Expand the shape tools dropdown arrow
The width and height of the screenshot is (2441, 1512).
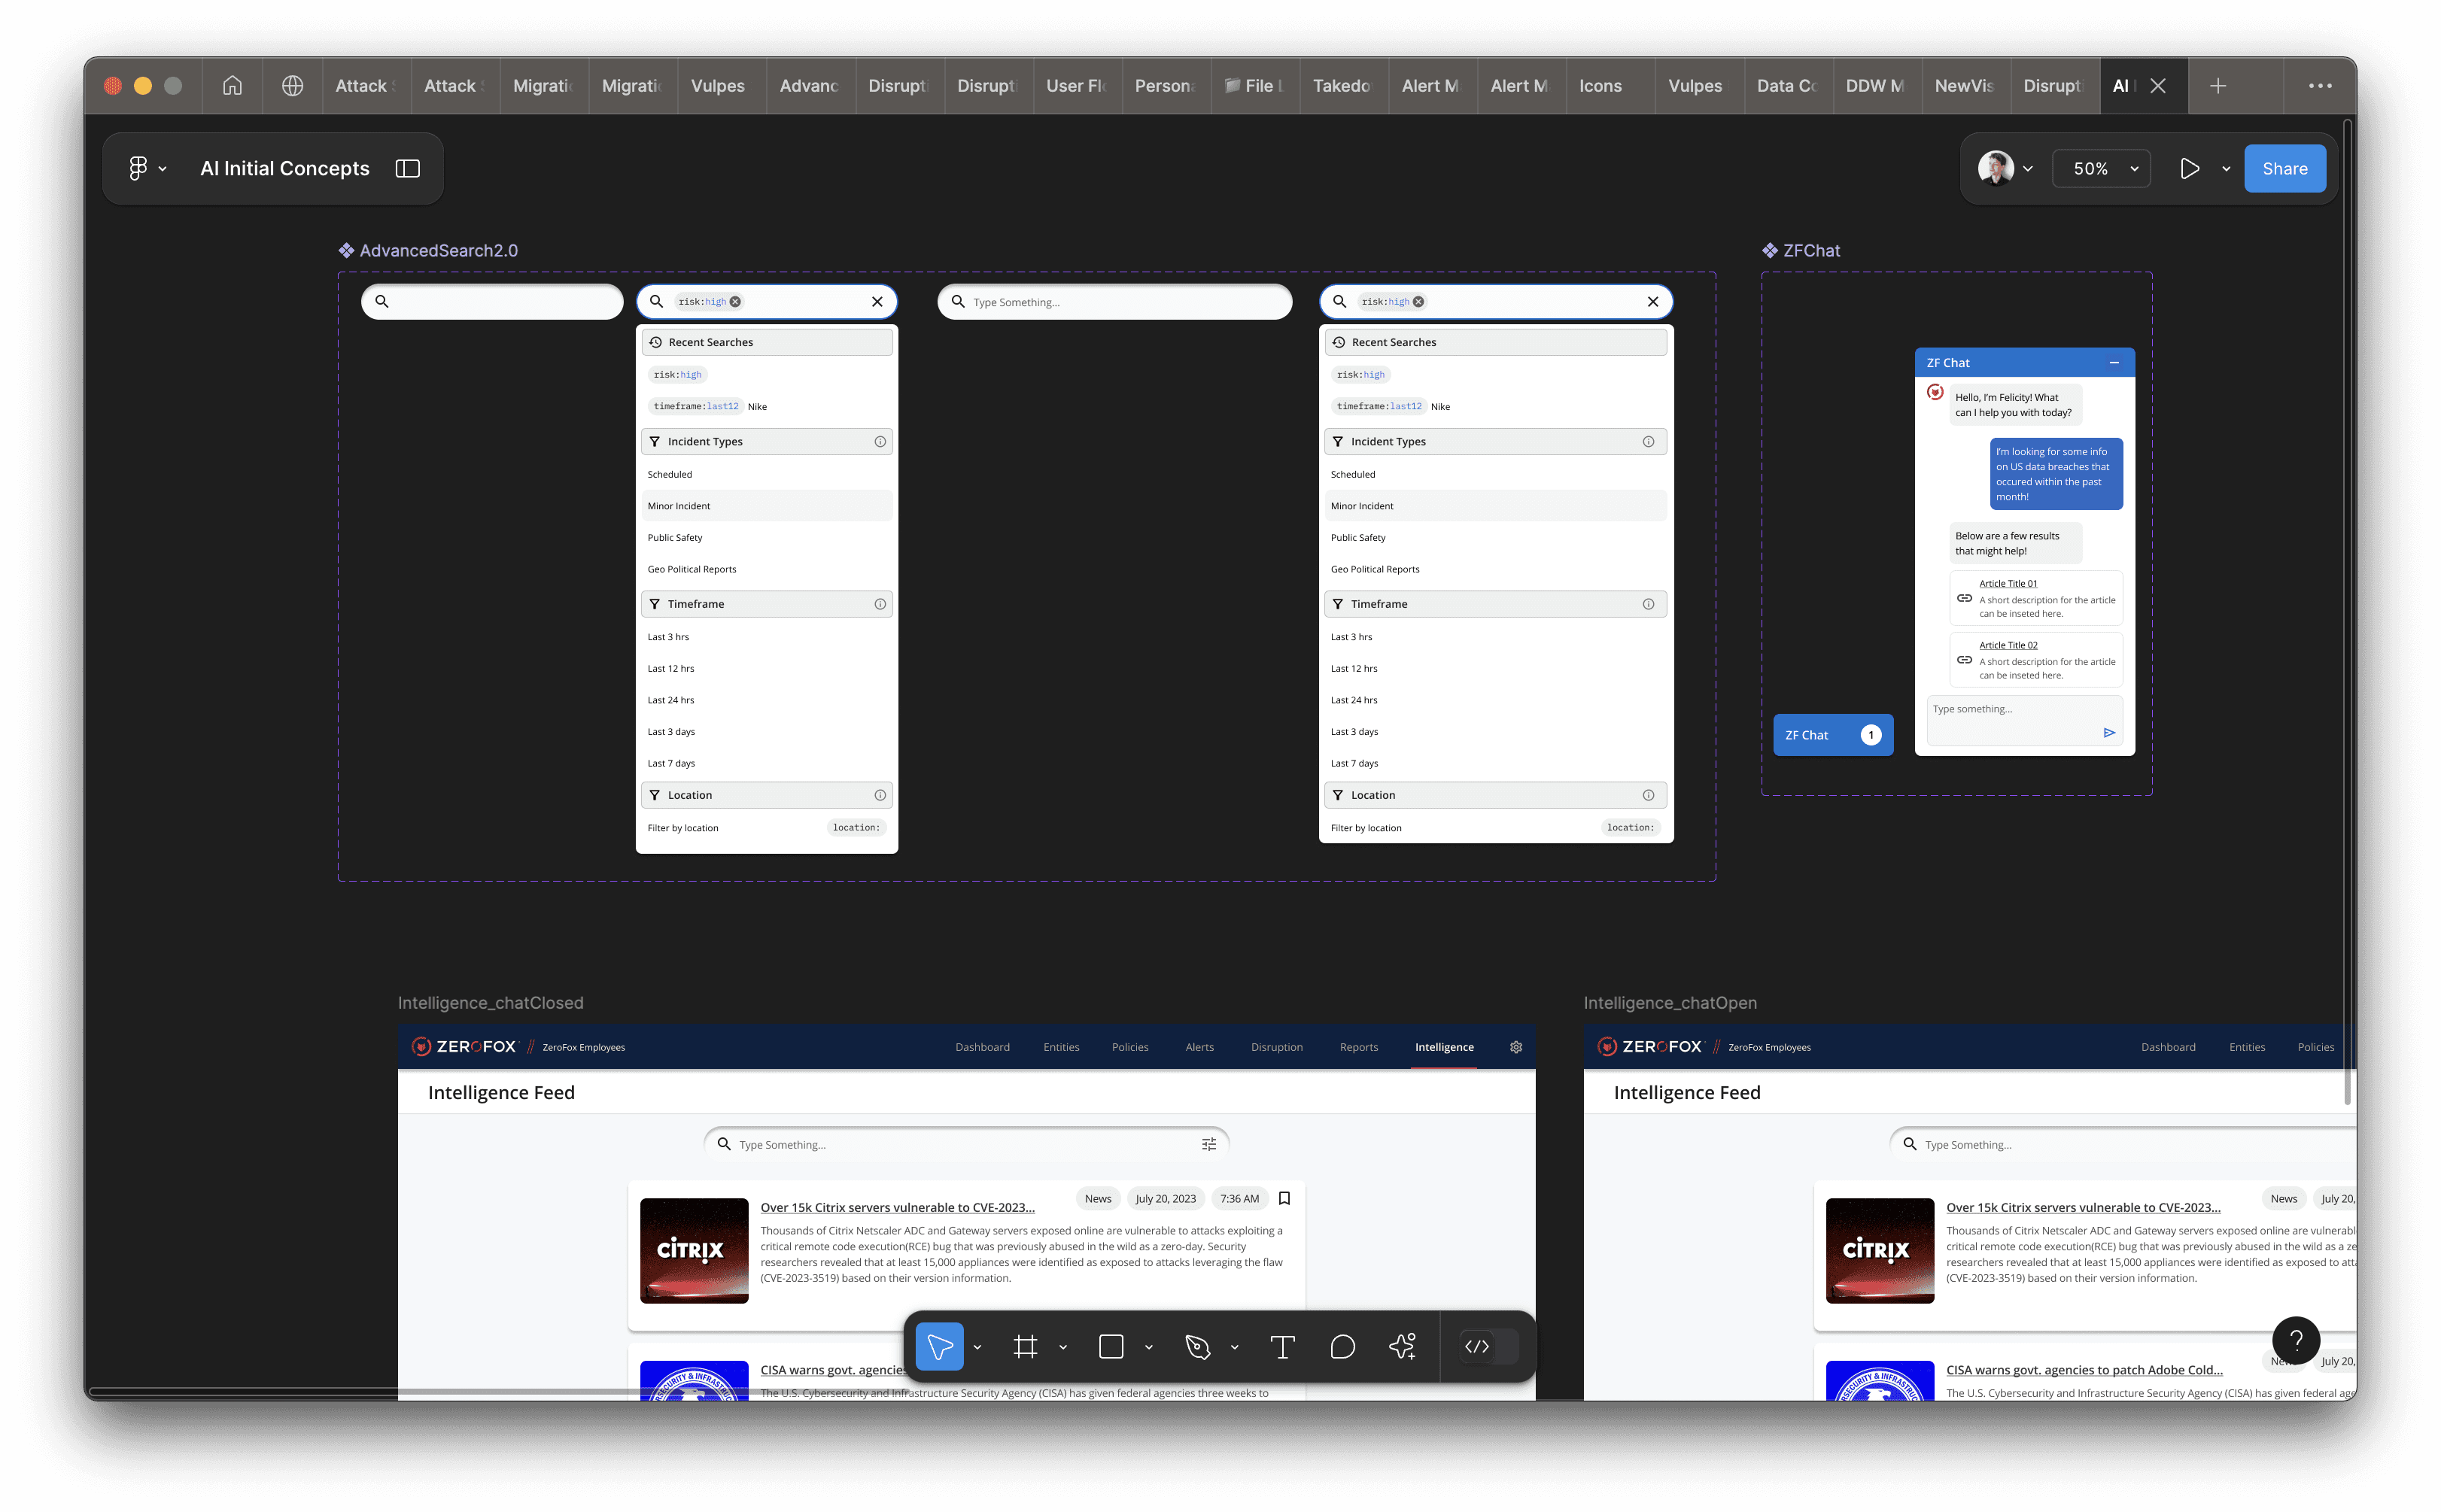[1149, 1348]
